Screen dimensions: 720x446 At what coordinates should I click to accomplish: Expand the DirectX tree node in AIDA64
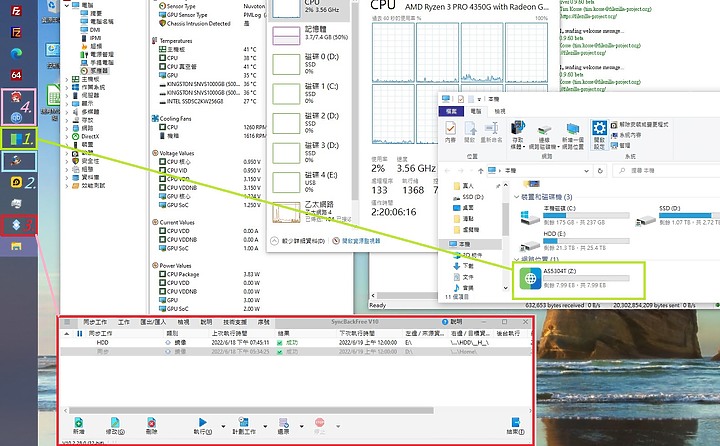coord(67,136)
